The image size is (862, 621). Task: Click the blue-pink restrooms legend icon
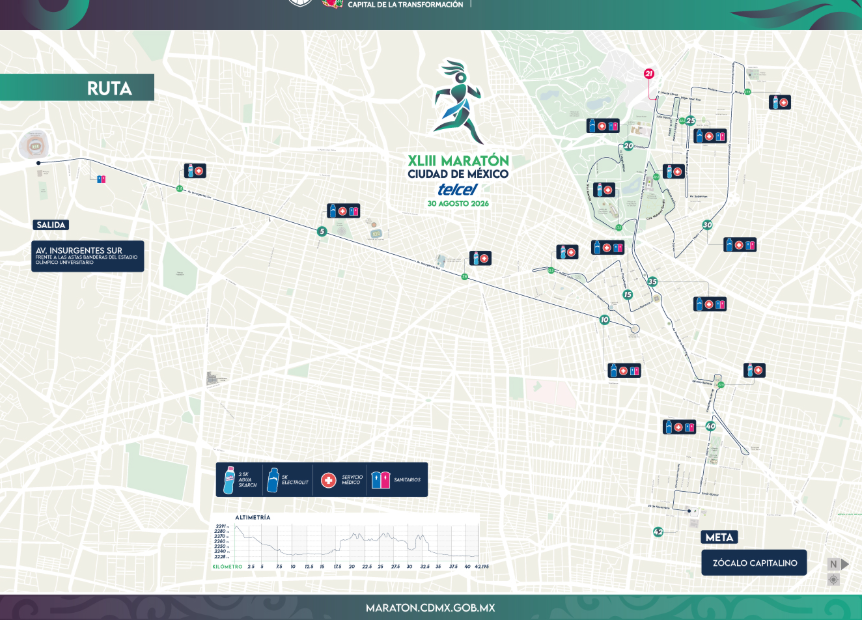(x=380, y=480)
